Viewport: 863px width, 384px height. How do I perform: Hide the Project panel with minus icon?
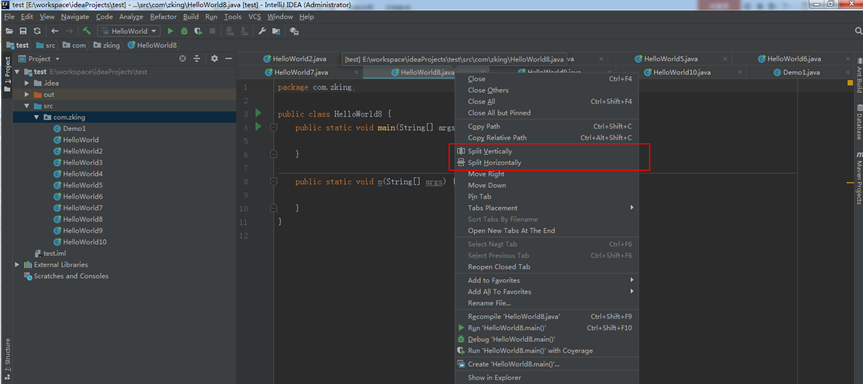click(228, 58)
